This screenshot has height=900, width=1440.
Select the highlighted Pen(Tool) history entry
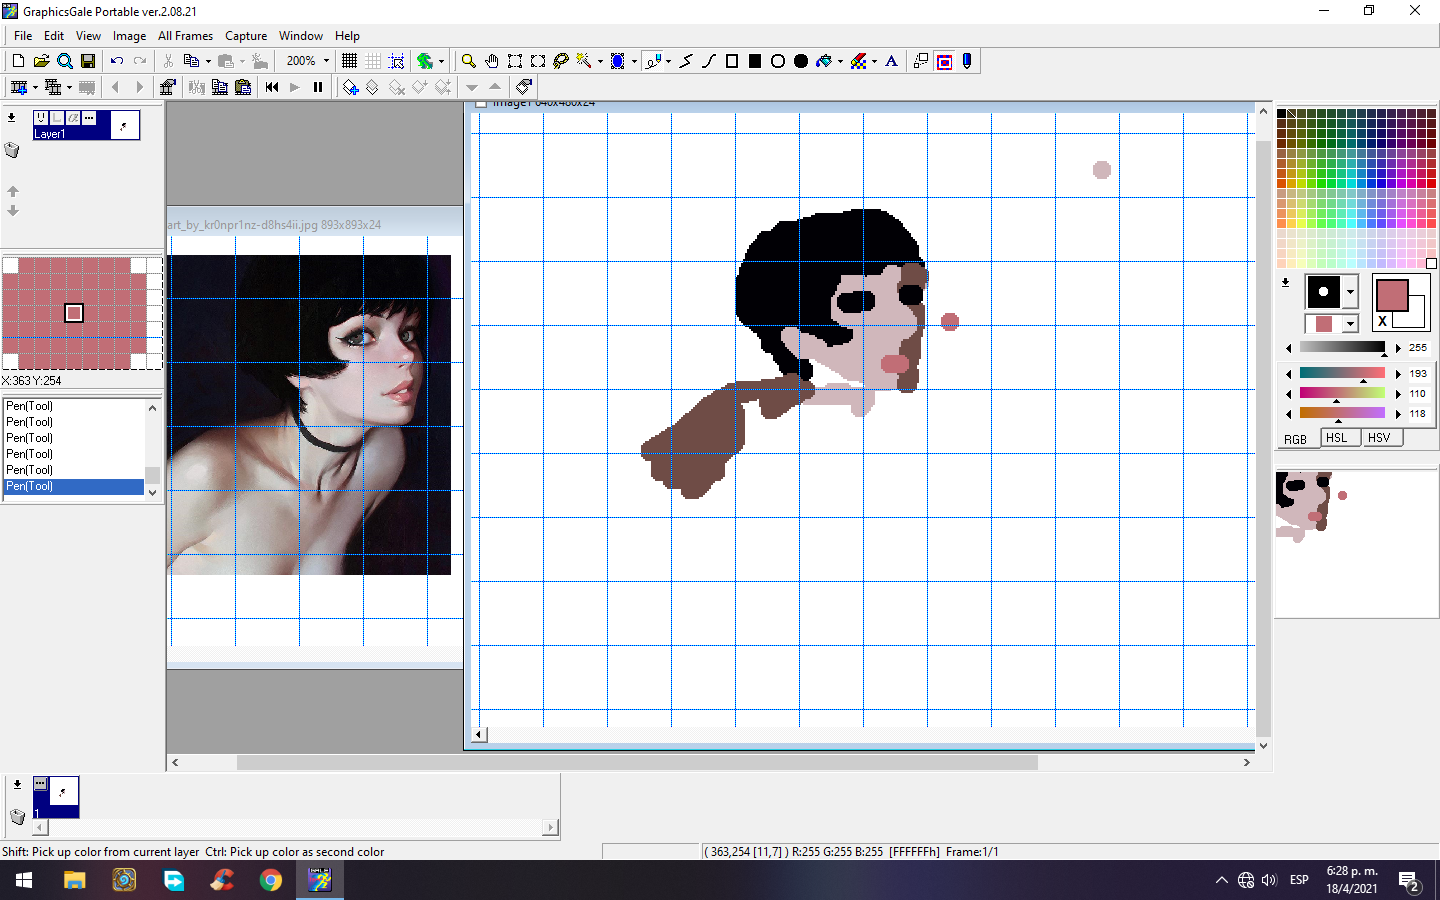[74, 486]
